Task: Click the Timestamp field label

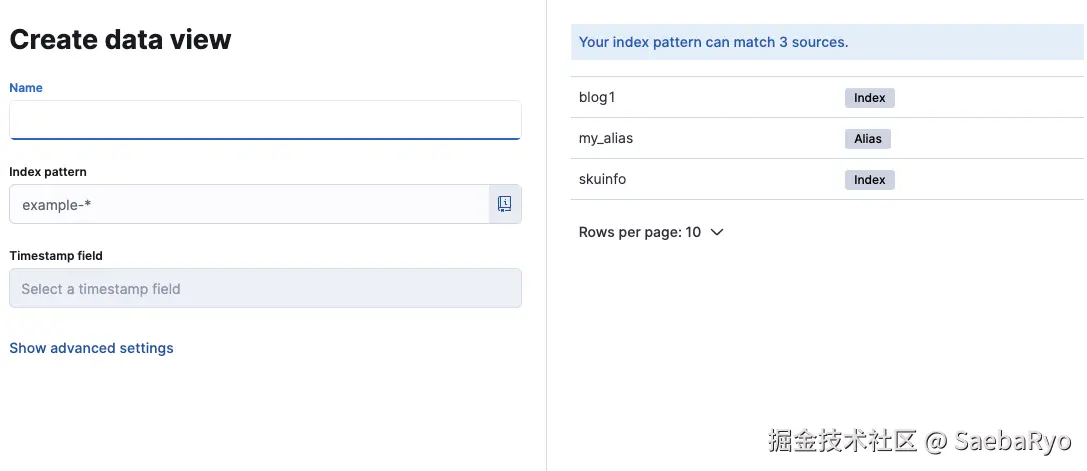Action: coord(56,256)
